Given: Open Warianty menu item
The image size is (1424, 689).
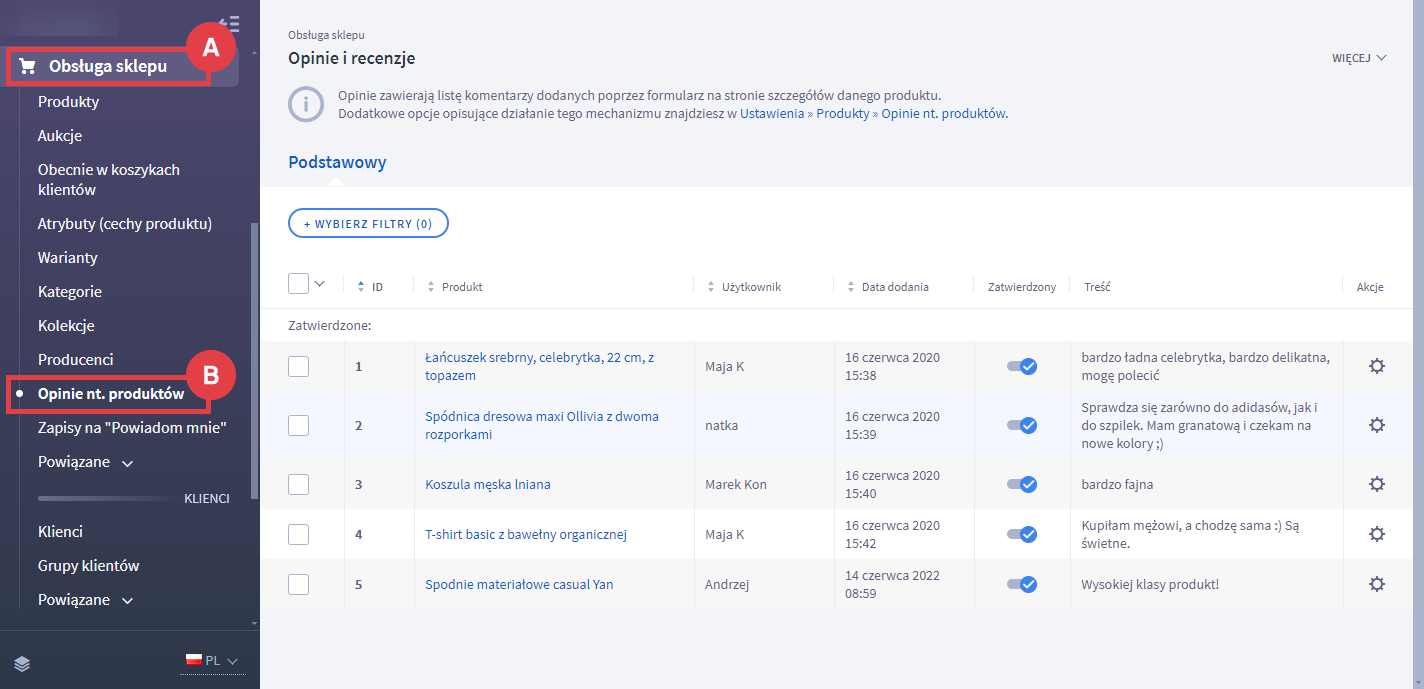Looking at the screenshot, I should point(68,258).
